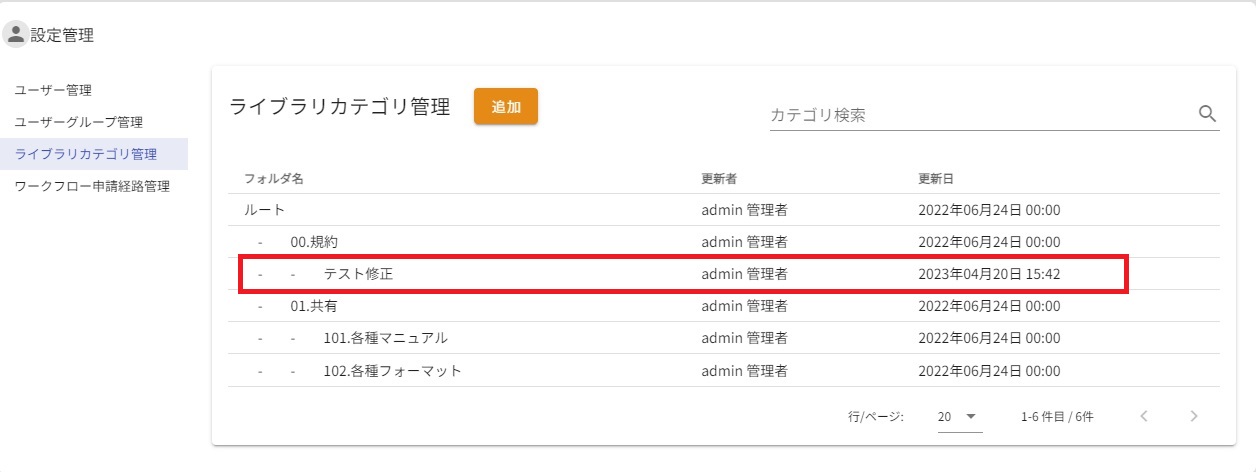The height and width of the screenshot is (472, 1256).
Task: Select the 01.共有 folder row
Action: coord(314,306)
